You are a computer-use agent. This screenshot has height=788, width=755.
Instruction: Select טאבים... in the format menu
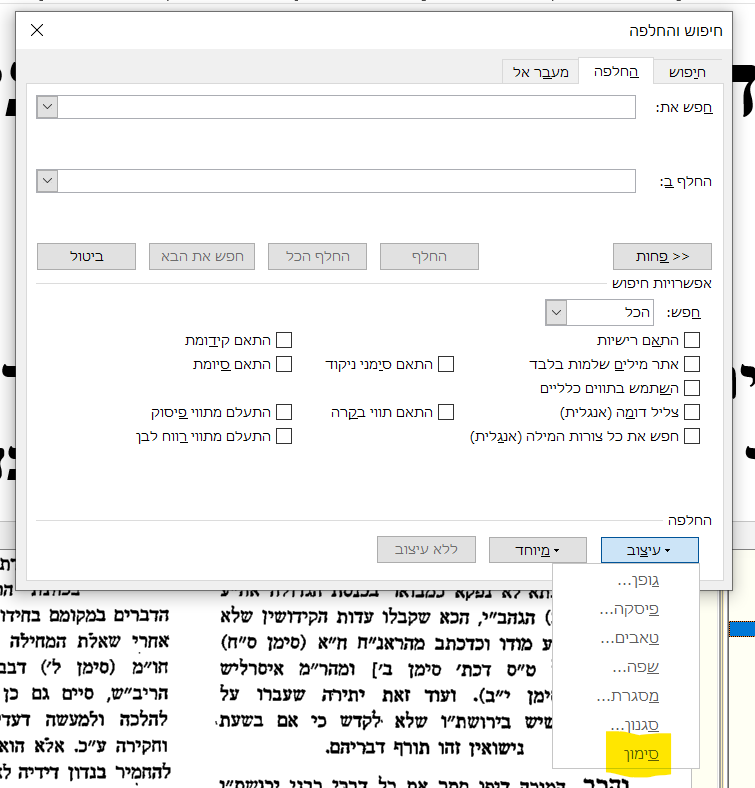[x=626, y=638]
